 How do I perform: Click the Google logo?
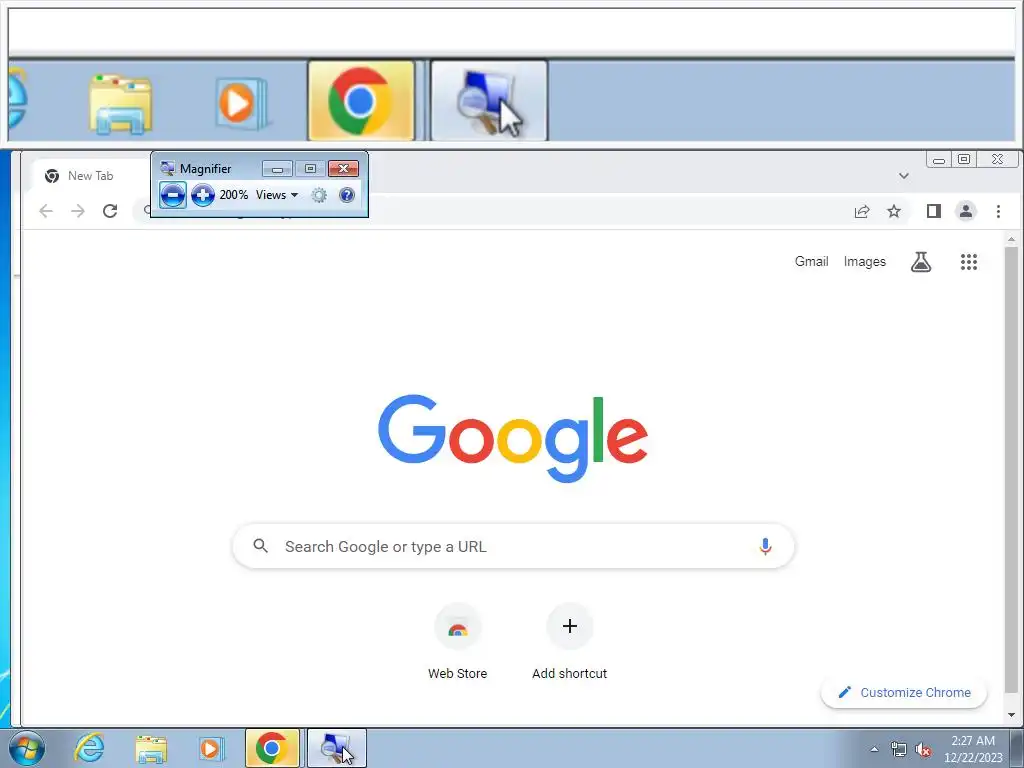pos(513,438)
